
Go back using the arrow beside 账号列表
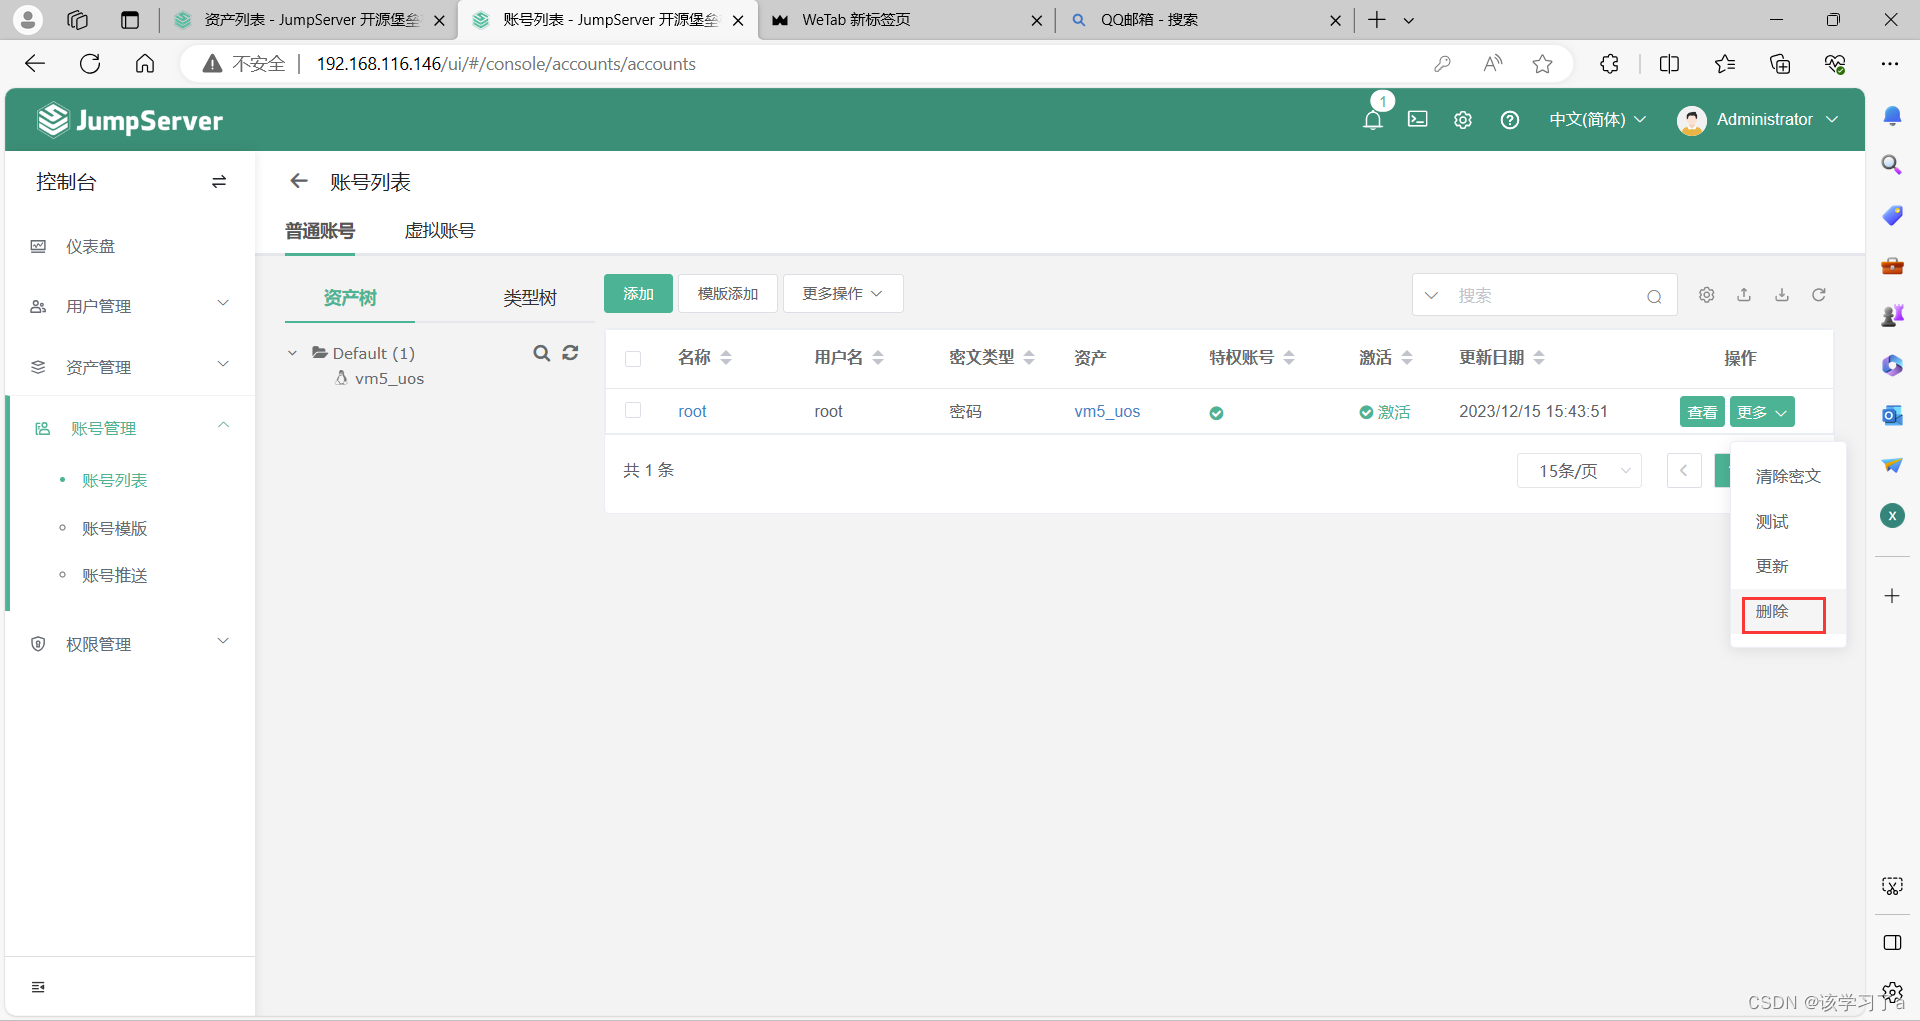pos(298,181)
